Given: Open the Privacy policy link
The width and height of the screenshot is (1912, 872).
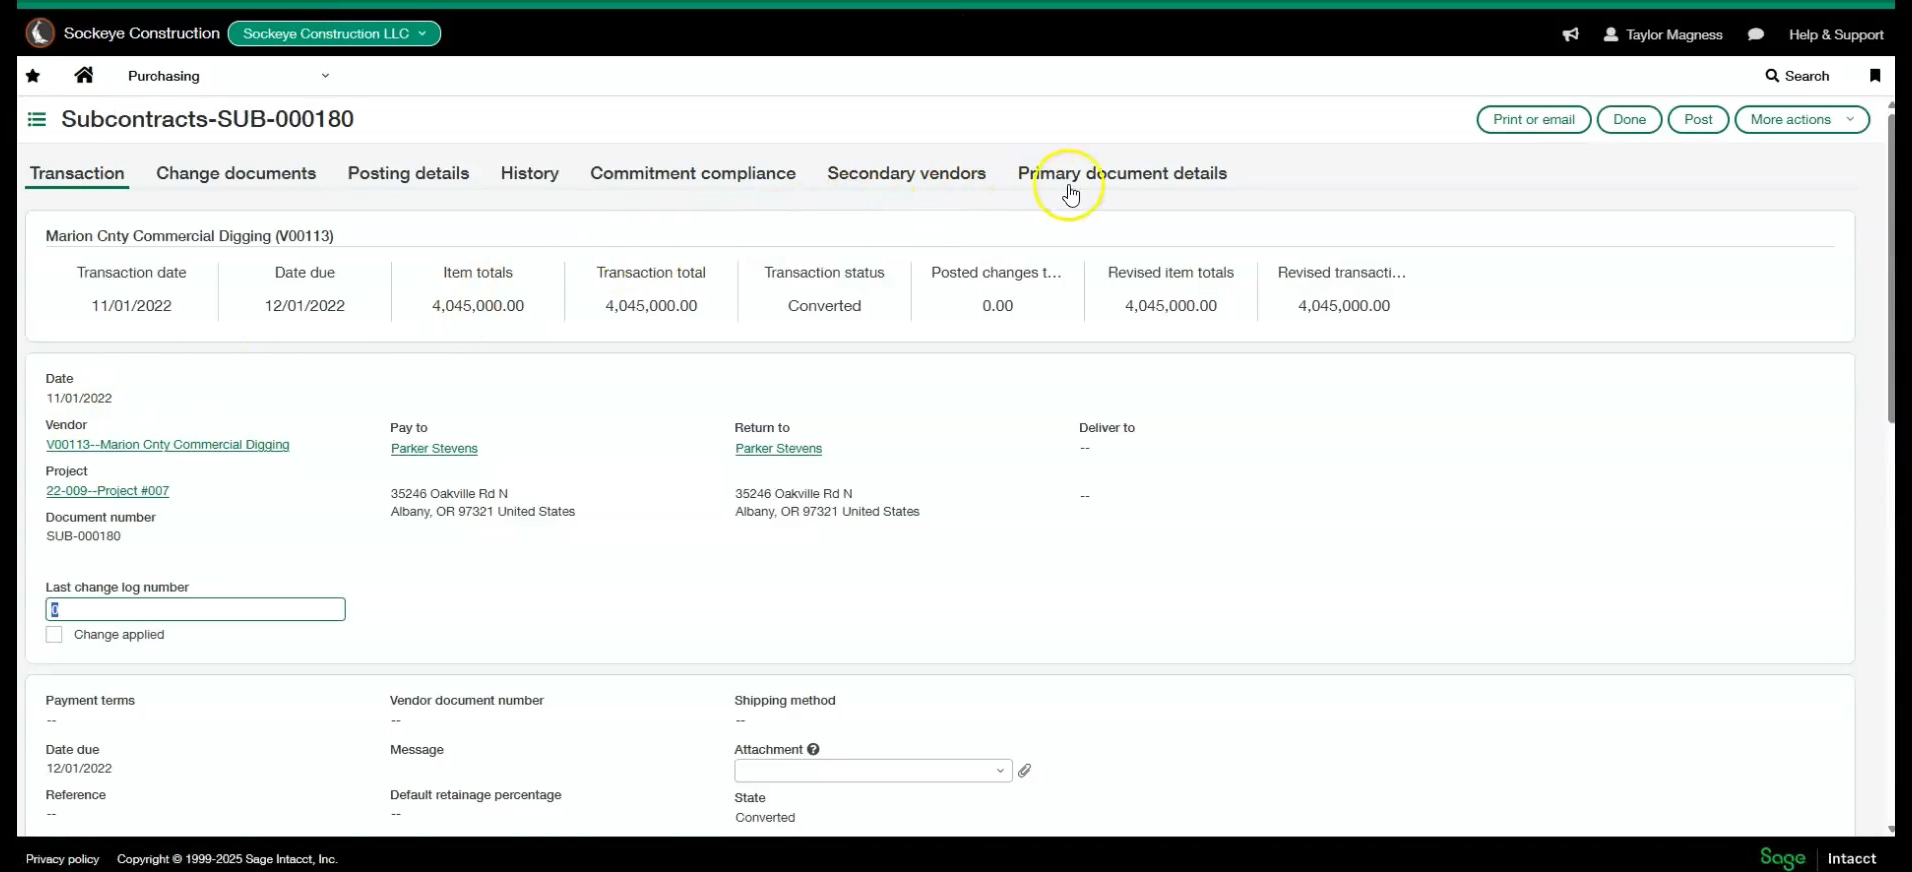Looking at the screenshot, I should pyautogui.click(x=62, y=859).
